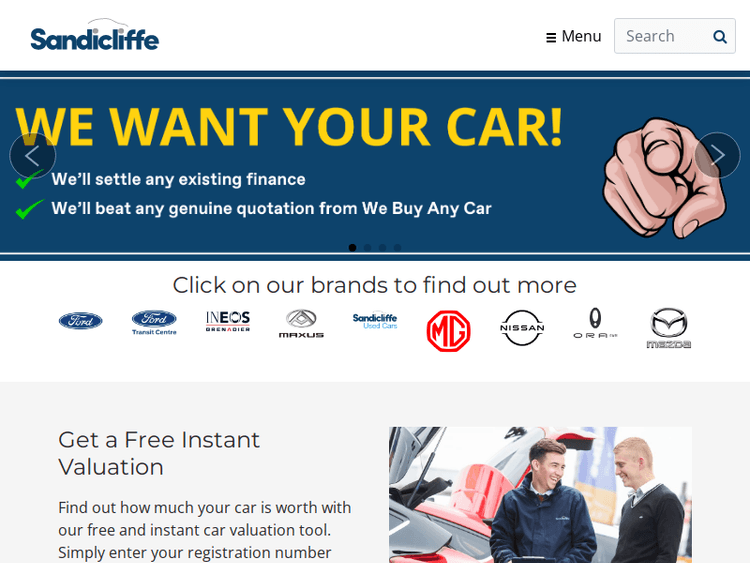The width and height of the screenshot is (750, 563).
Task: Open the Sandicliffe Used Cars logo
Action: pos(375,321)
